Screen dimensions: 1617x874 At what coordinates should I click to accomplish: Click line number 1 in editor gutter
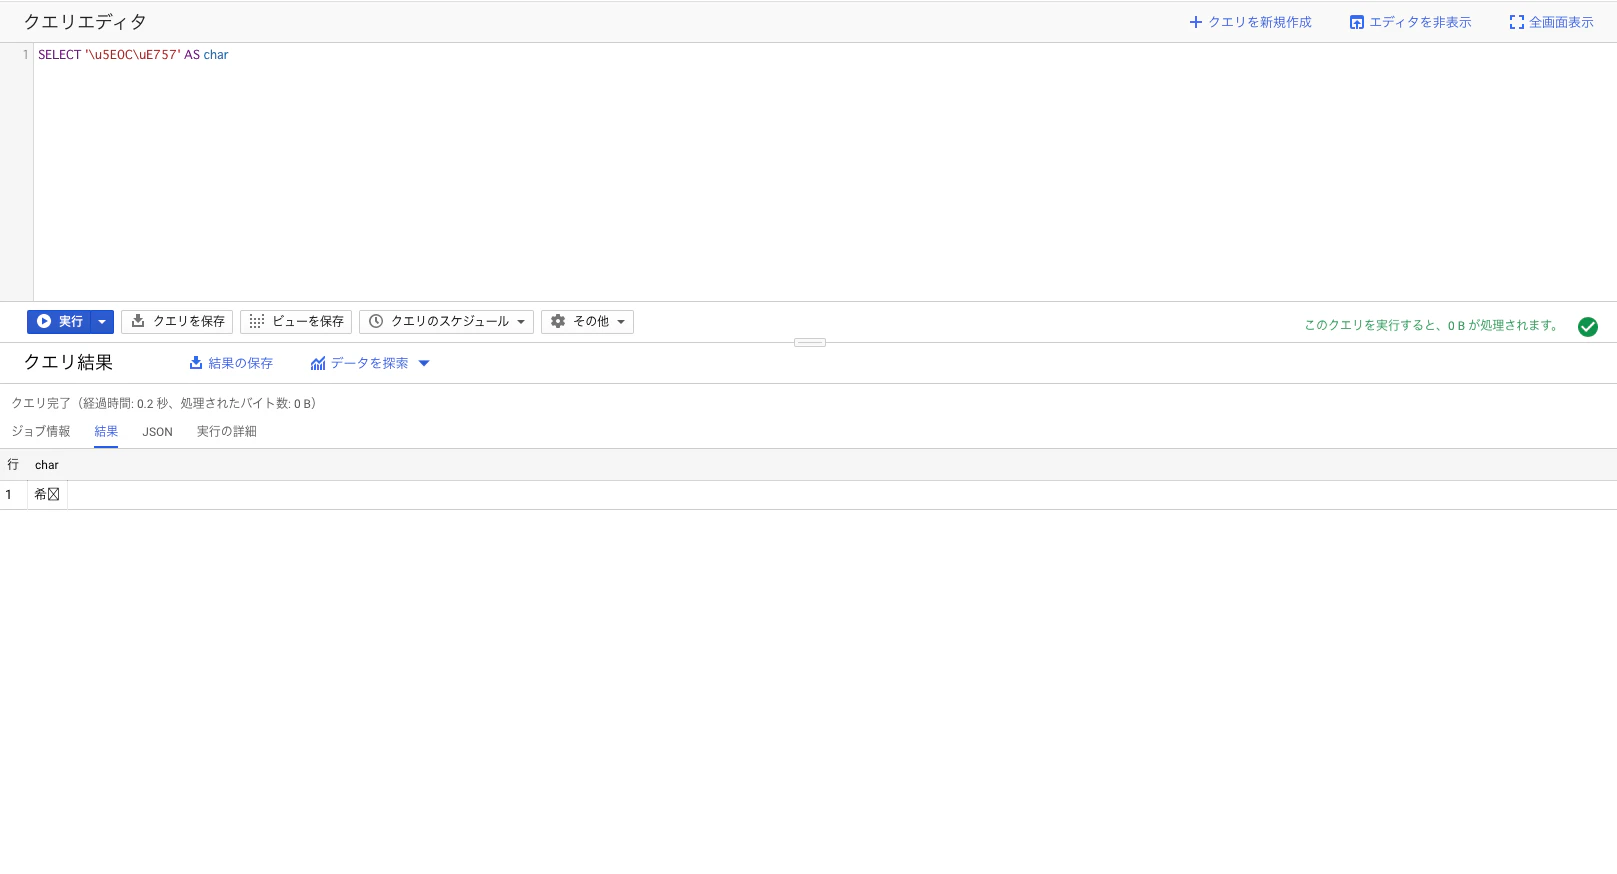pos(25,55)
